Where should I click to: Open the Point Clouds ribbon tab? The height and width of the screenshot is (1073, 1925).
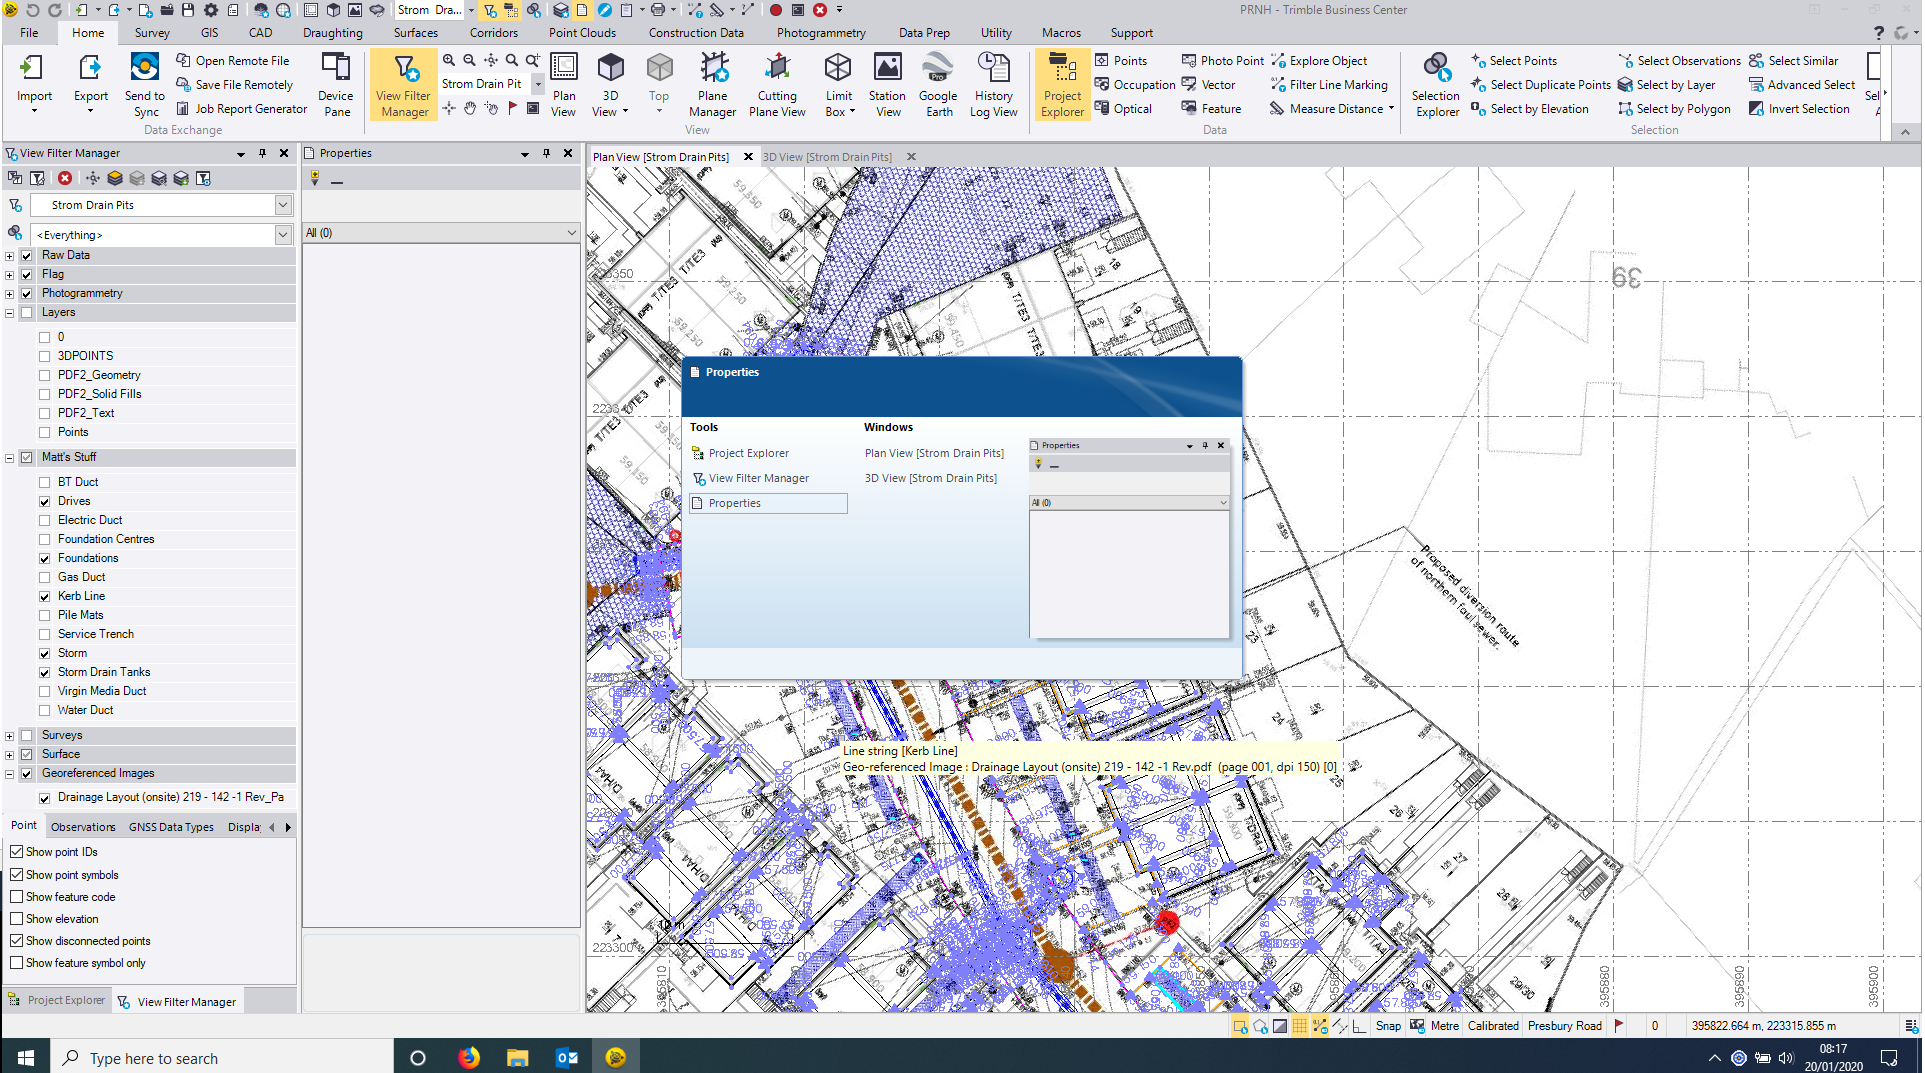pyautogui.click(x=582, y=32)
